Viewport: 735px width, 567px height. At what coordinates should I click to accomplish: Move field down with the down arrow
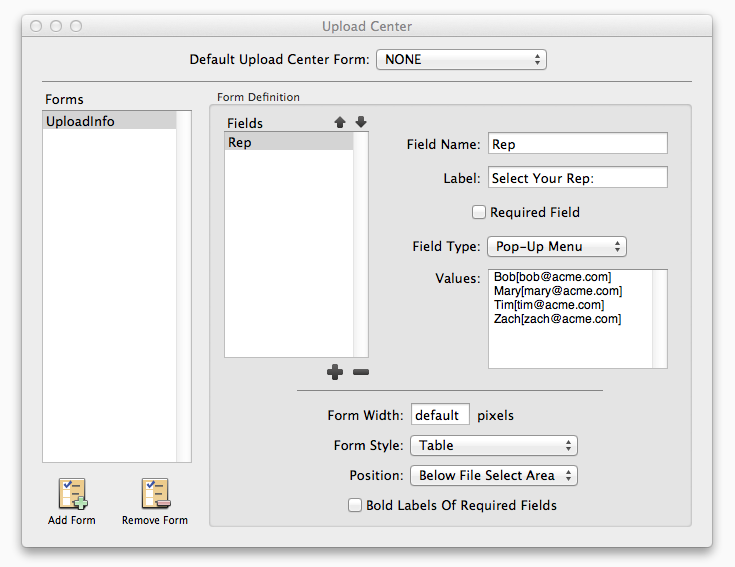361,122
